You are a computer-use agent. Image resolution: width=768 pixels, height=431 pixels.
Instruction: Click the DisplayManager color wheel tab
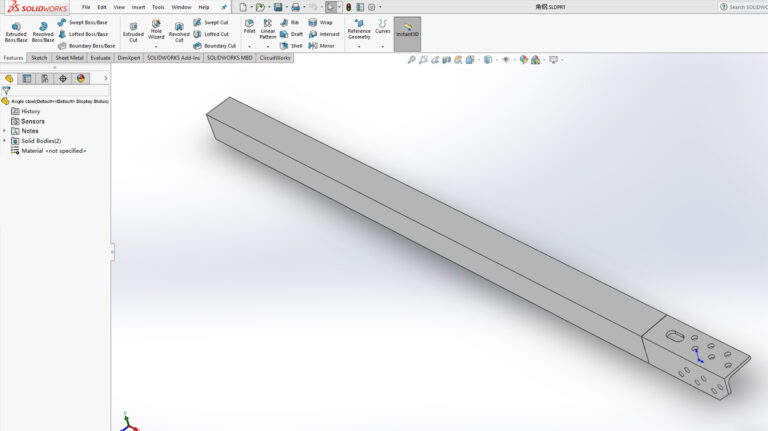tap(80, 78)
